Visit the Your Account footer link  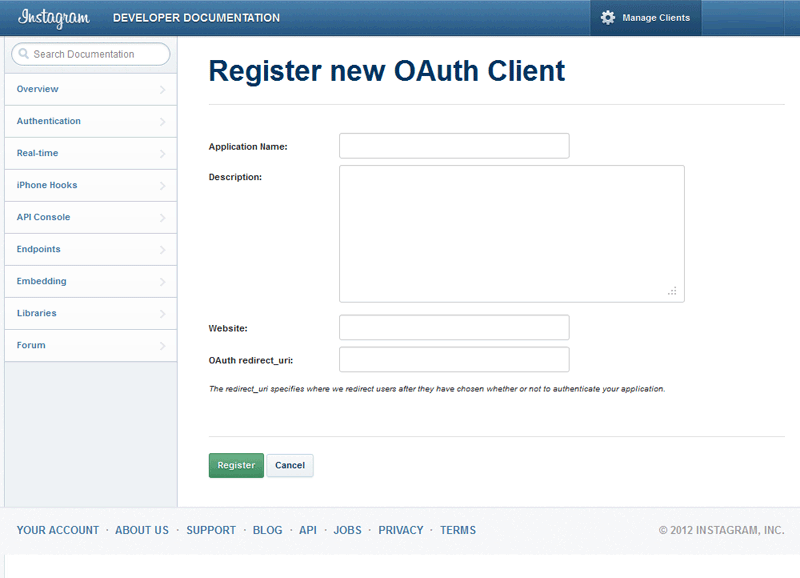point(58,530)
